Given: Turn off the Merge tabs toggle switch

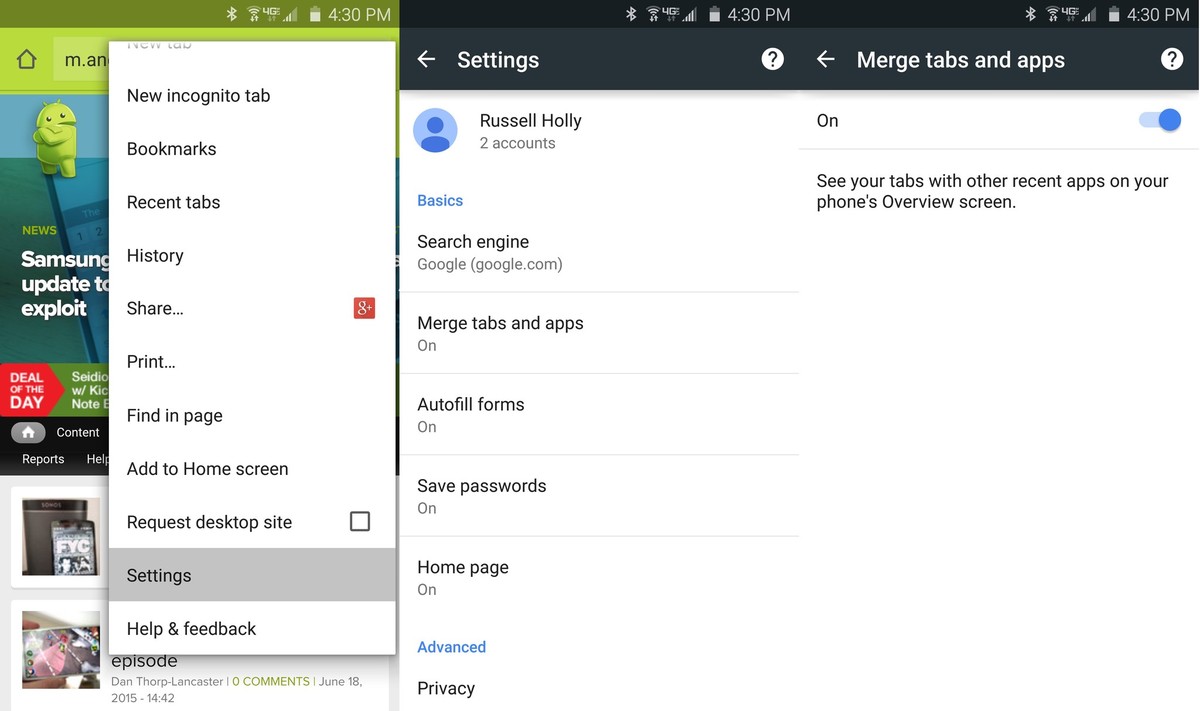Looking at the screenshot, I should (1160, 120).
